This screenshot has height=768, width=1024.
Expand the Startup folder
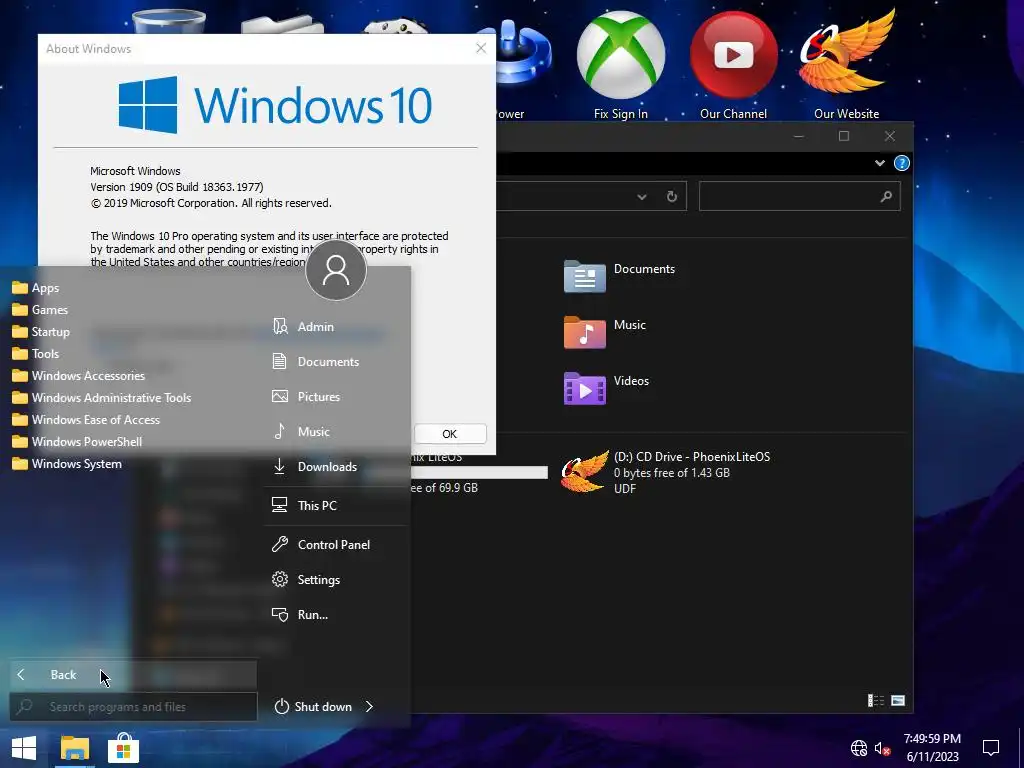point(41,332)
